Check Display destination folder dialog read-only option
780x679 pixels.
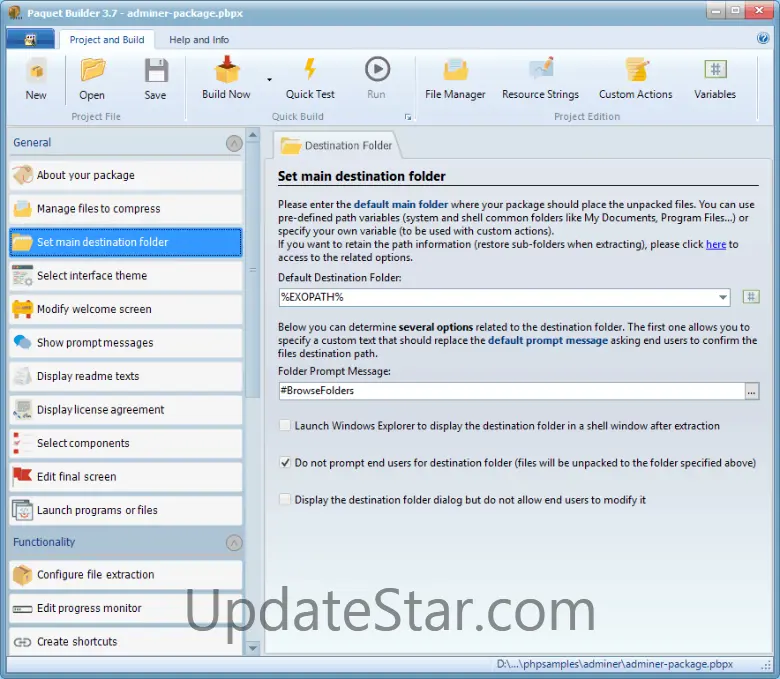285,499
